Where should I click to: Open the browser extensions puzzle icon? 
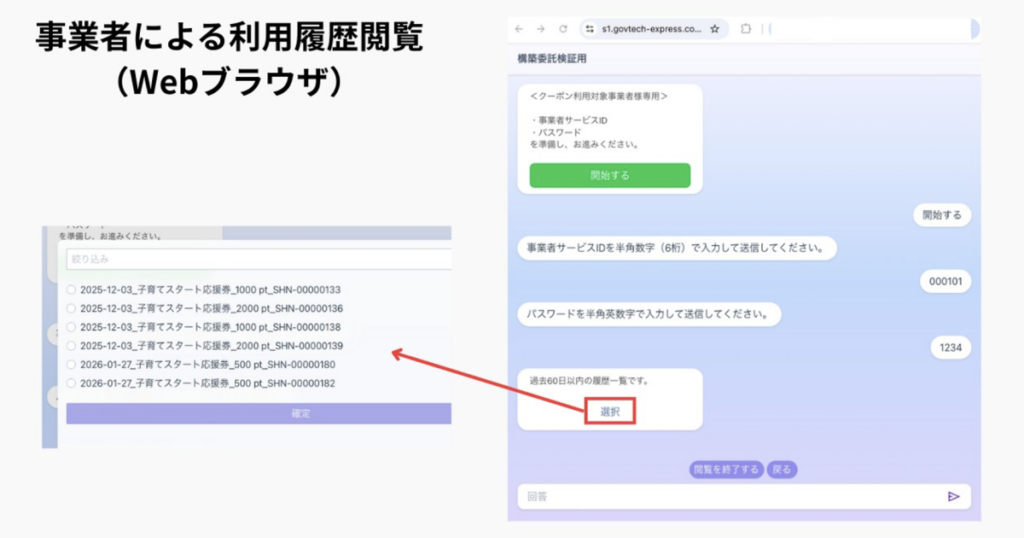tap(746, 29)
